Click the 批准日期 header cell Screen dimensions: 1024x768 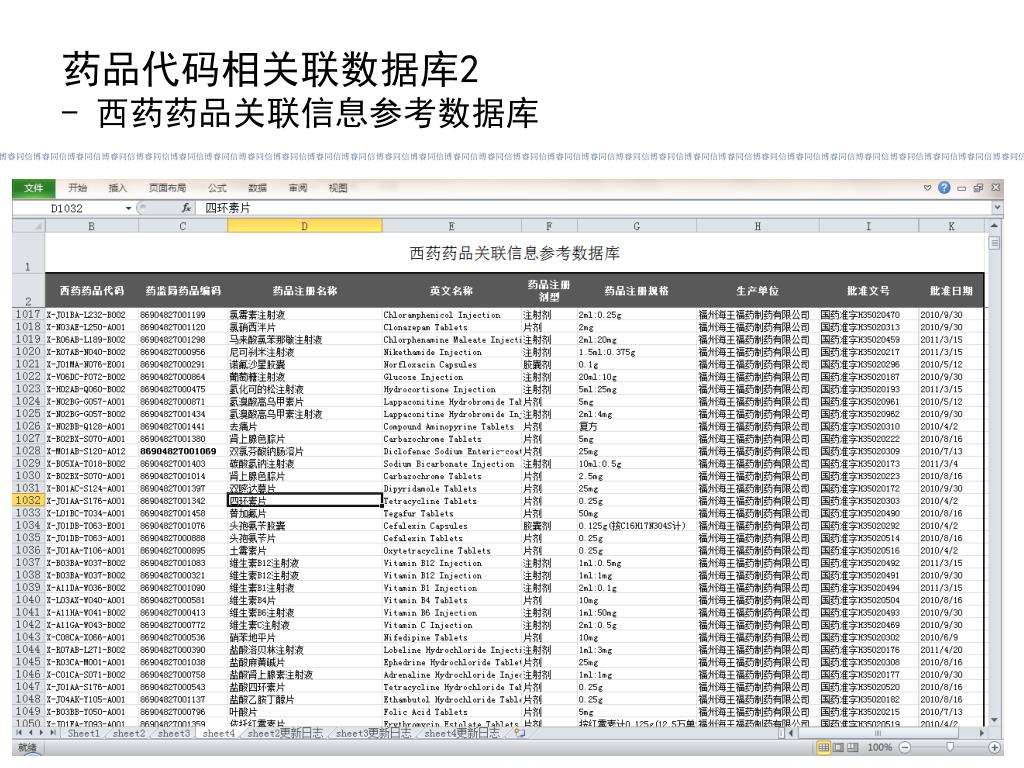tap(951, 291)
